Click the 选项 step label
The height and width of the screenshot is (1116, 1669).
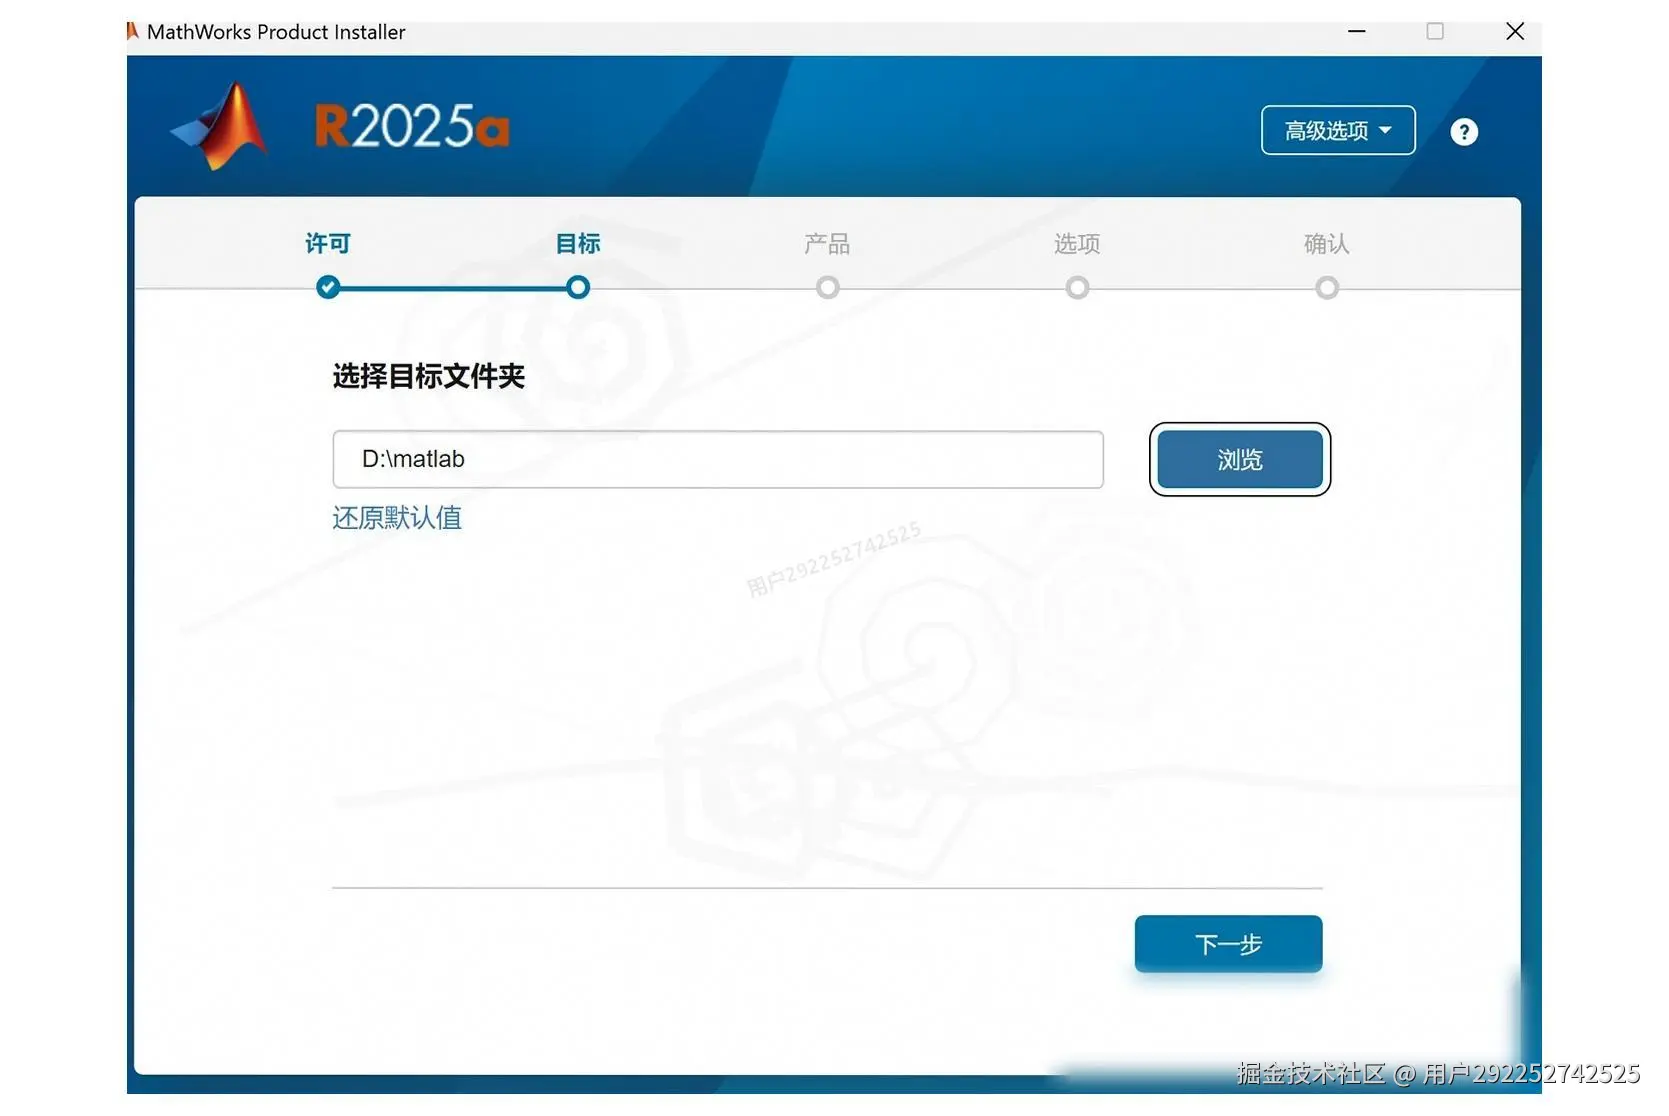(x=1076, y=243)
